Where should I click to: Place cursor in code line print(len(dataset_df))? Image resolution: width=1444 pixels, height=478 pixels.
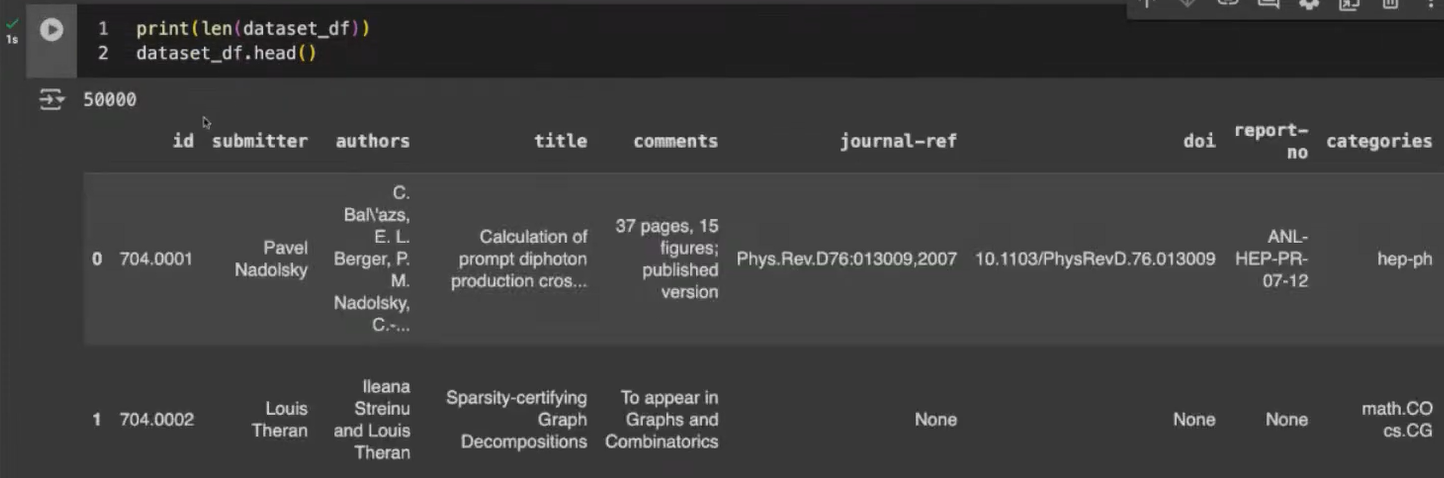click(253, 29)
